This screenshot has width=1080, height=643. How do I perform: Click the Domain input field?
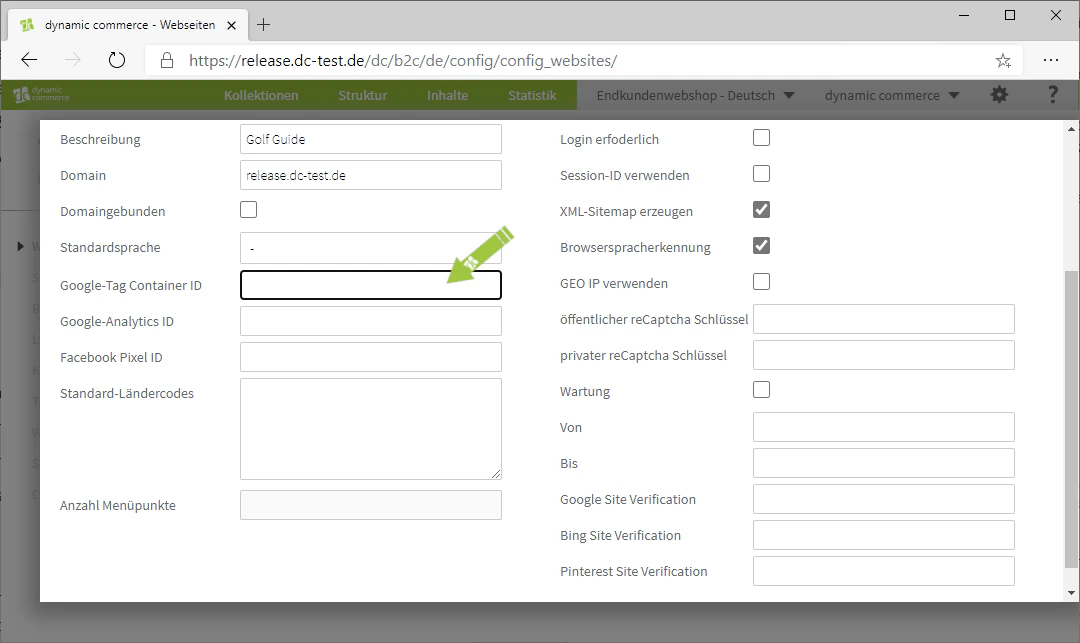(x=371, y=175)
